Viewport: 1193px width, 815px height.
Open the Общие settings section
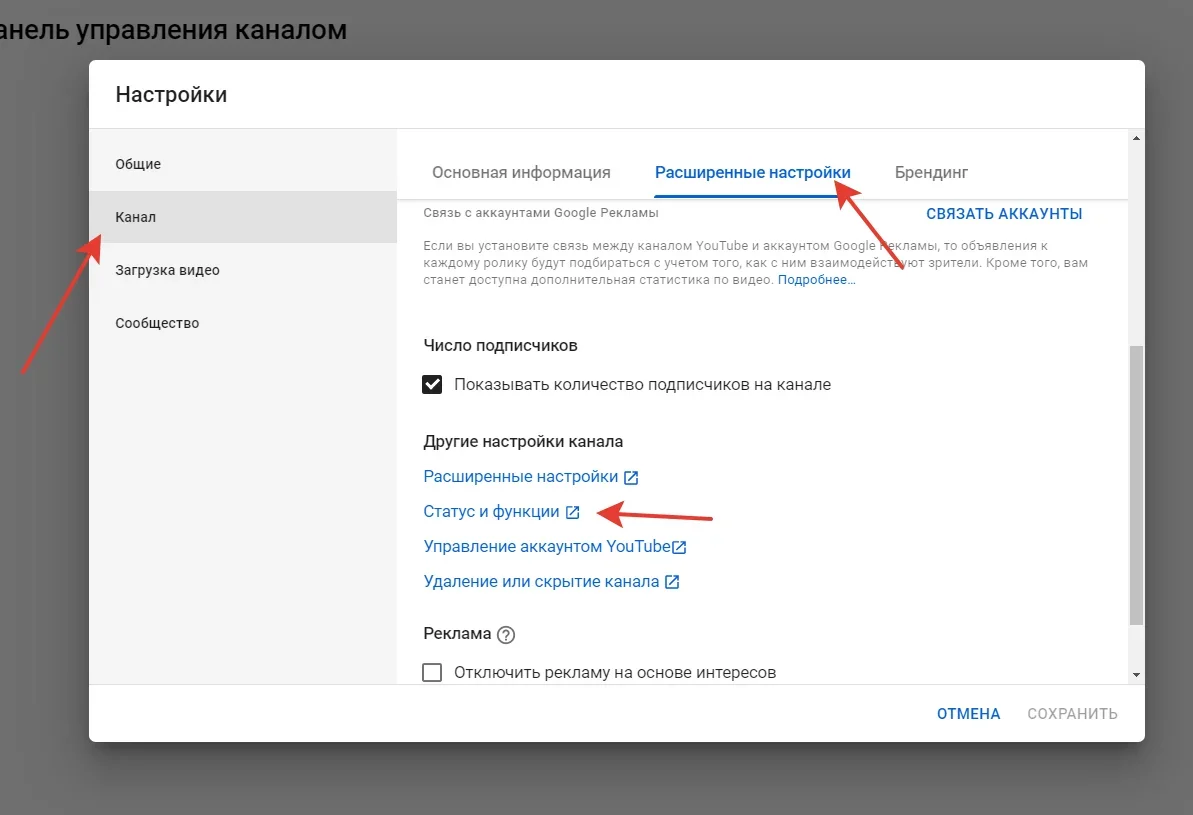pyautogui.click(x=138, y=164)
